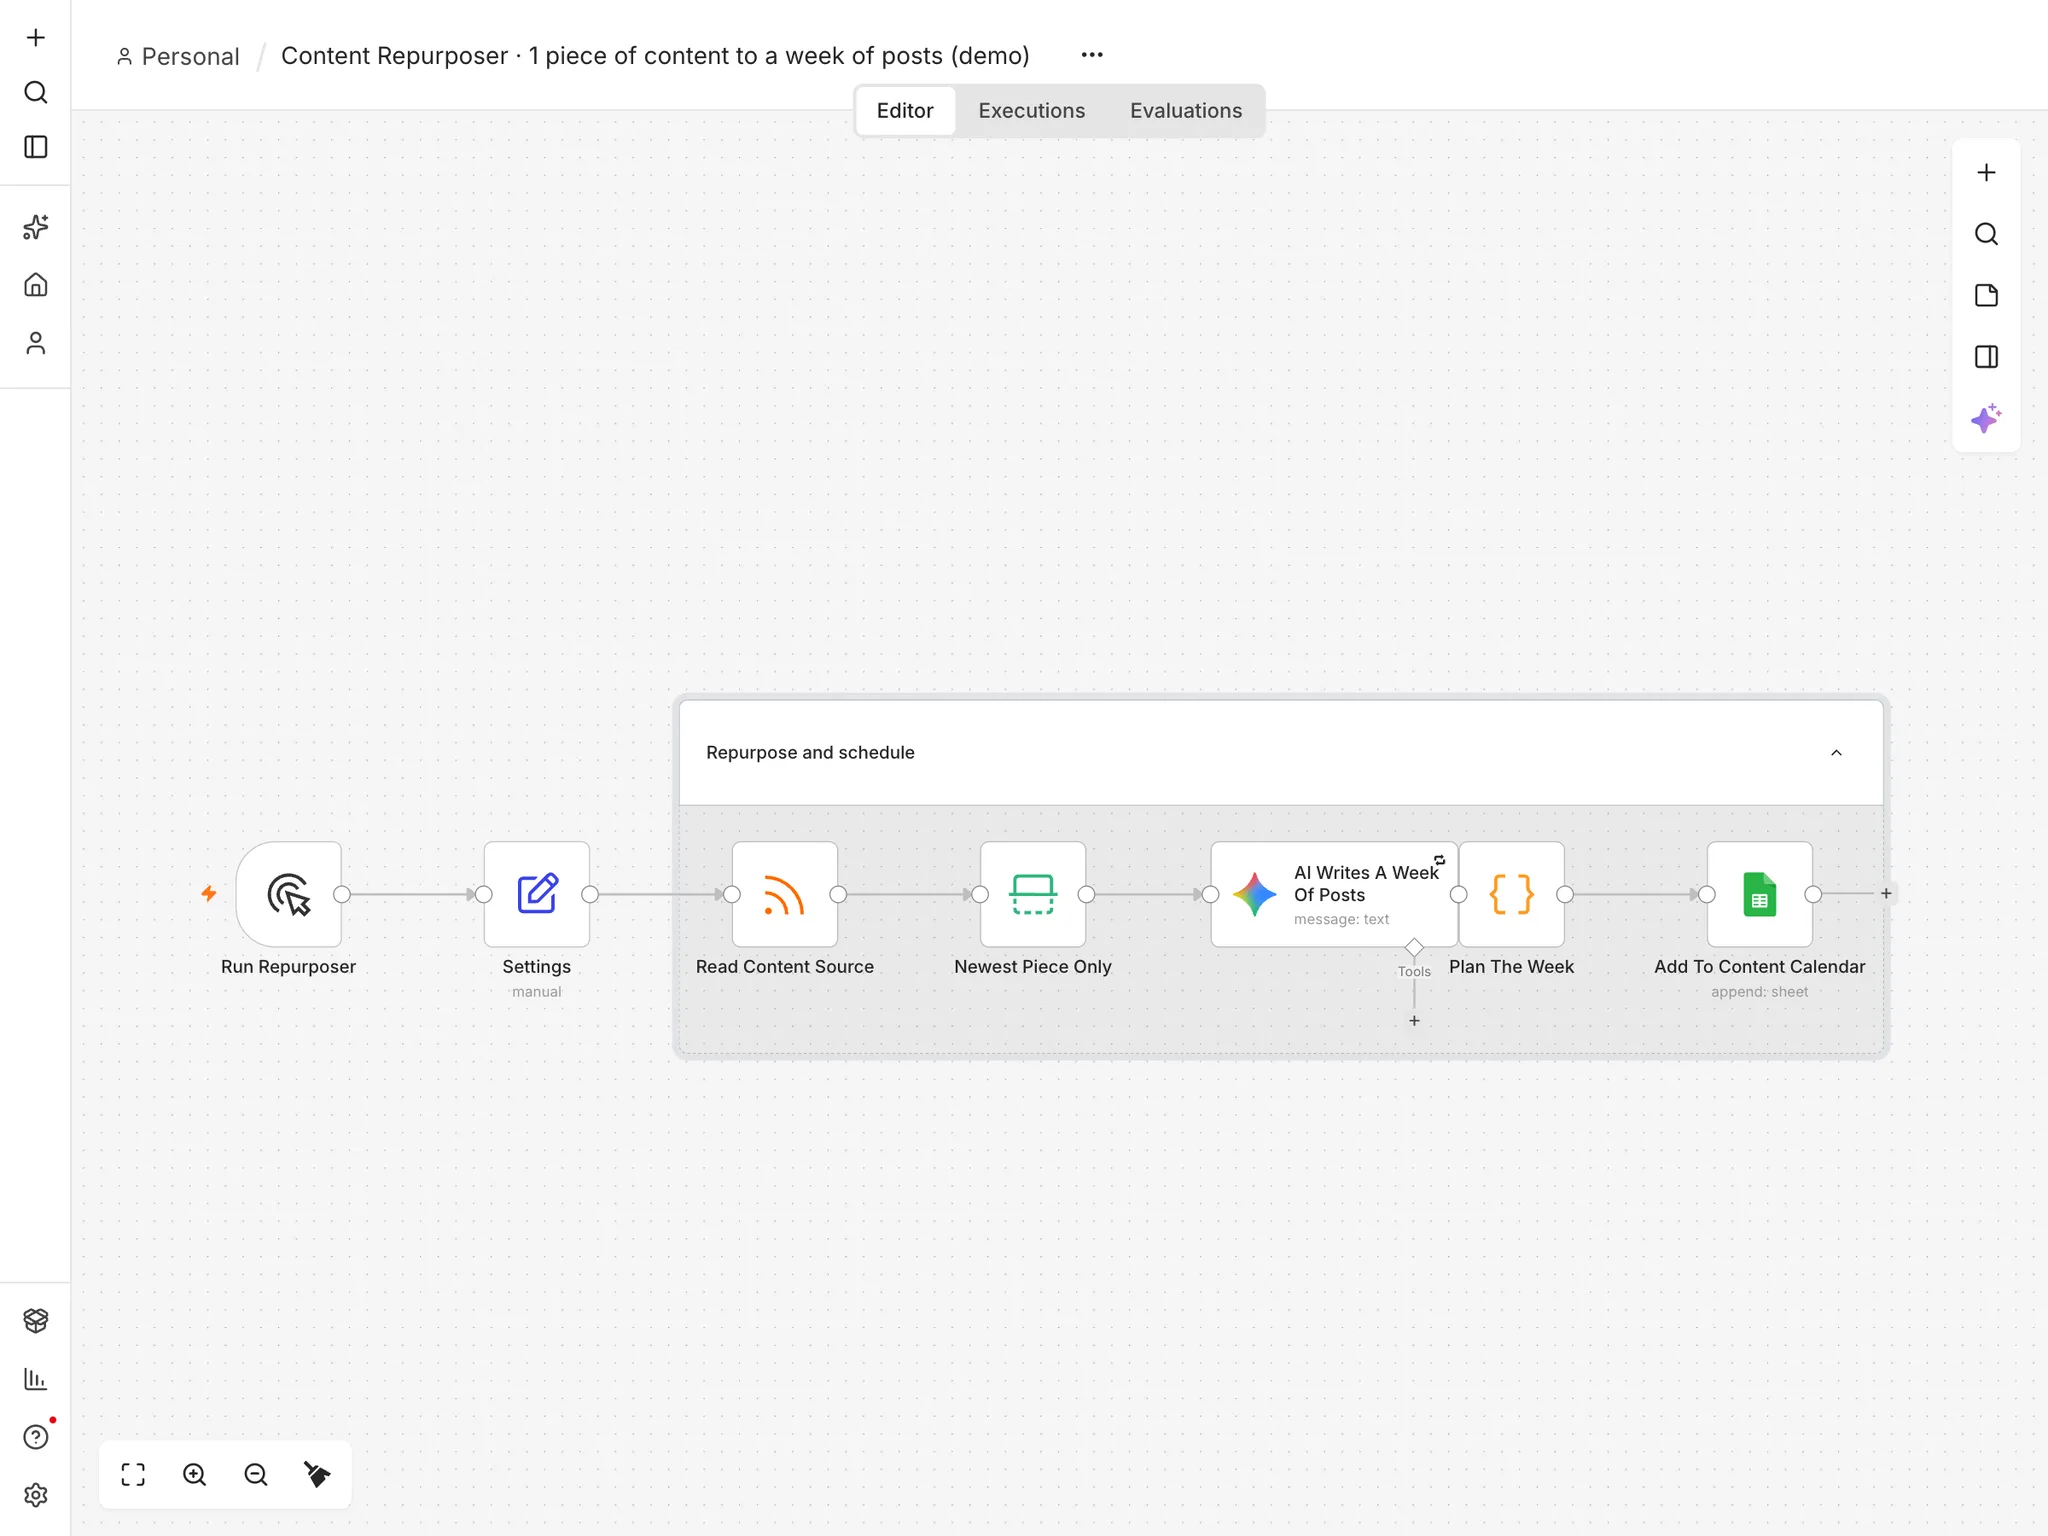Open the AI sparkles icon in left sidebar
The image size is (2048, 1536).
pyautogui.click(x=36, y=227)
